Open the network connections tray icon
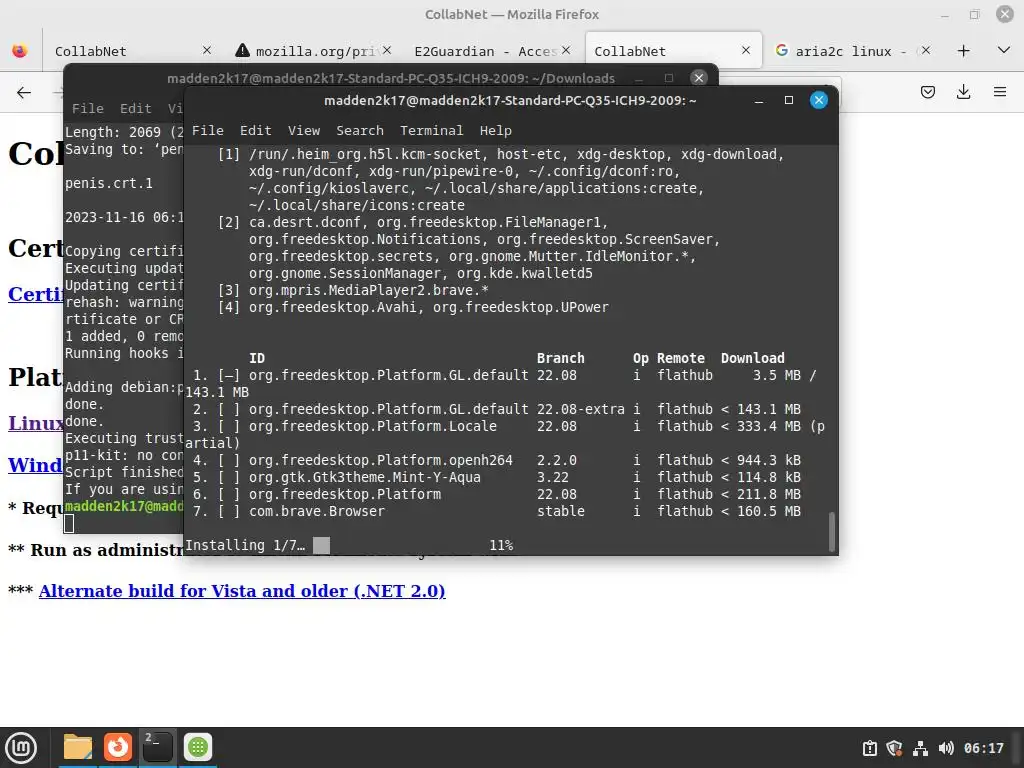1024x768 pixels. click(920, 748)
